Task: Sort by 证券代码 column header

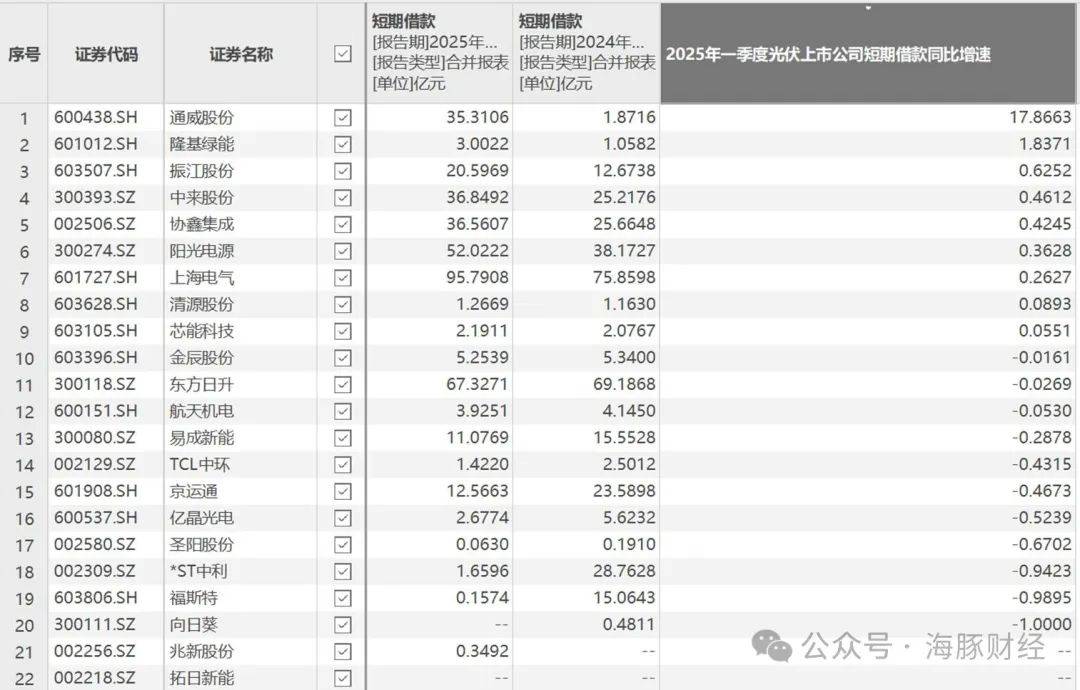Action: point(106,54)
